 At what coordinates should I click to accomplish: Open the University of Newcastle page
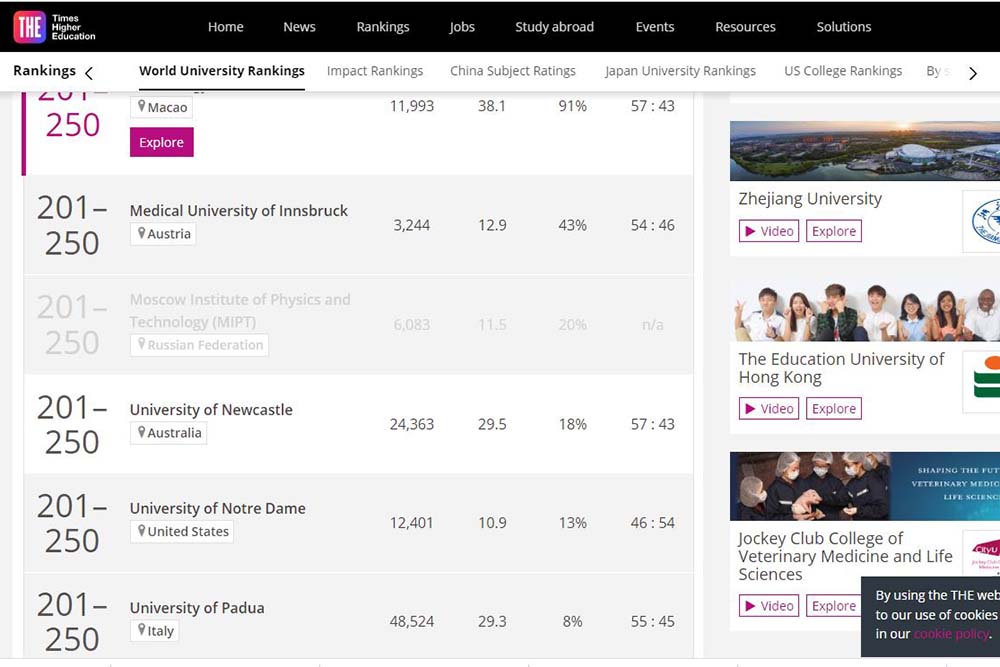tap(211, 409)
